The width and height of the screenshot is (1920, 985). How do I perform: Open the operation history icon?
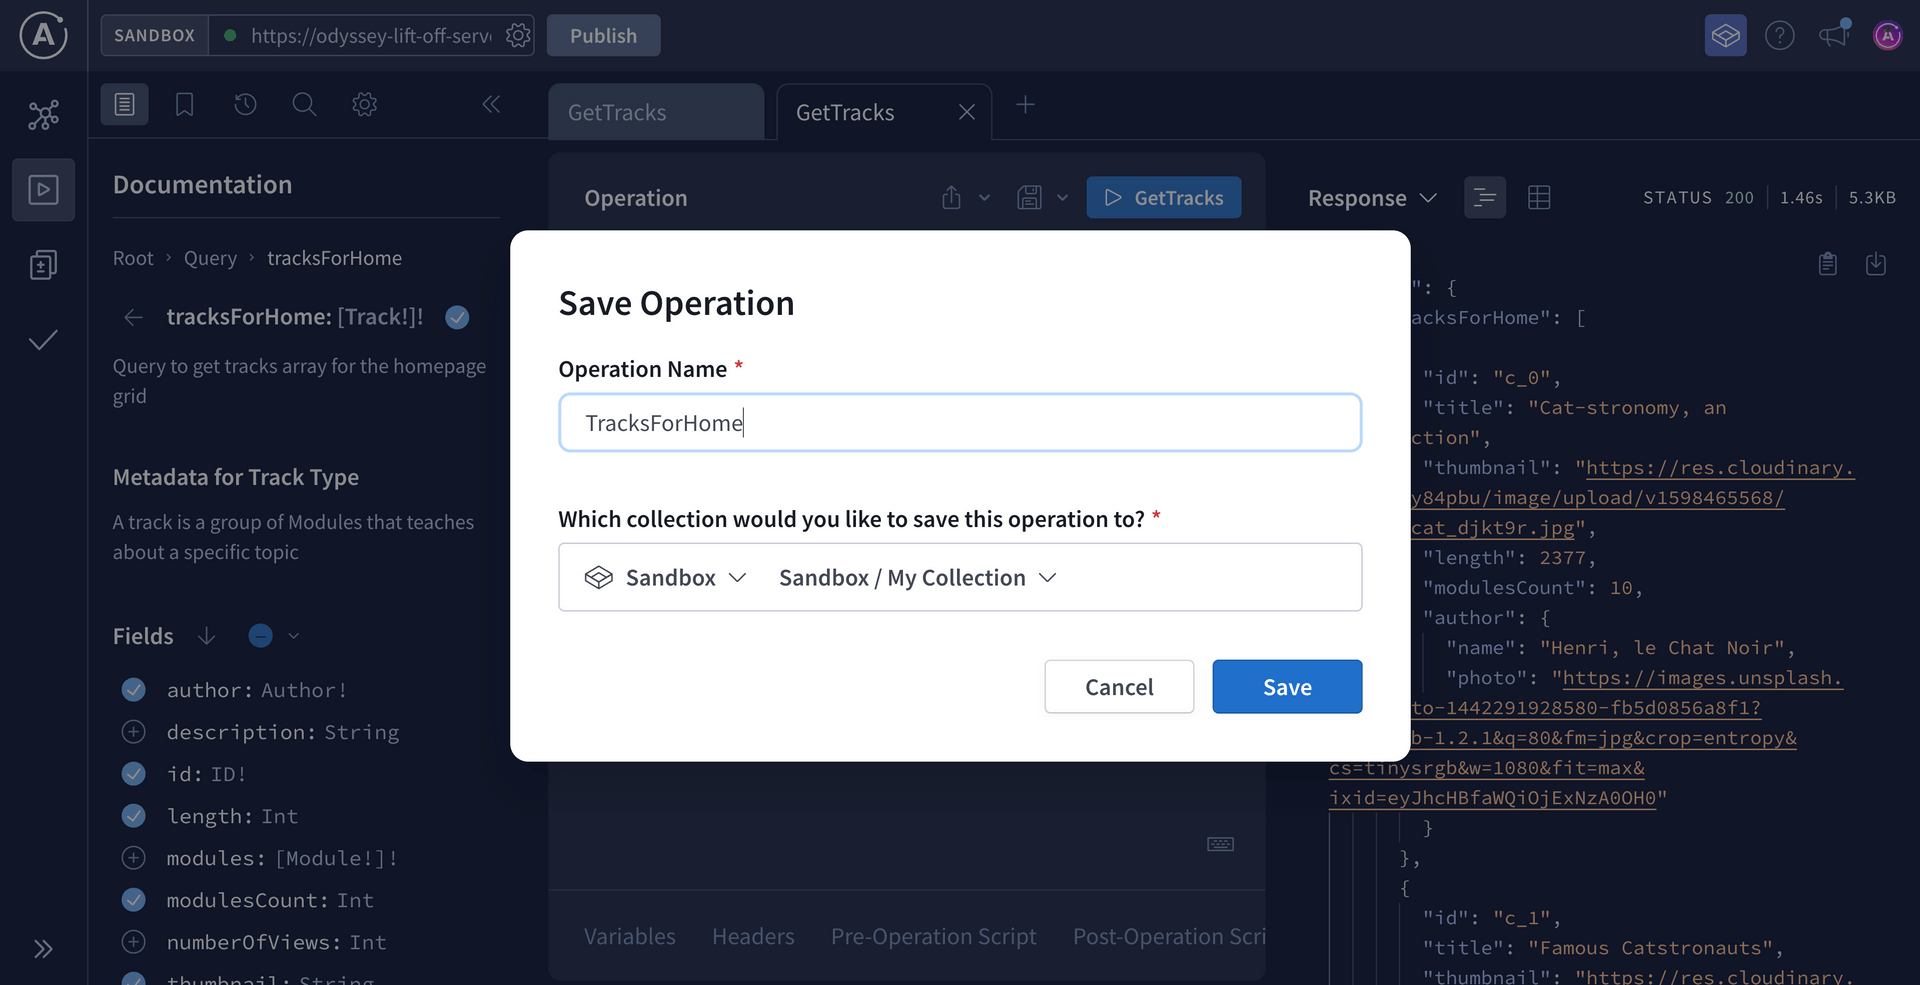tap(244, 104)
